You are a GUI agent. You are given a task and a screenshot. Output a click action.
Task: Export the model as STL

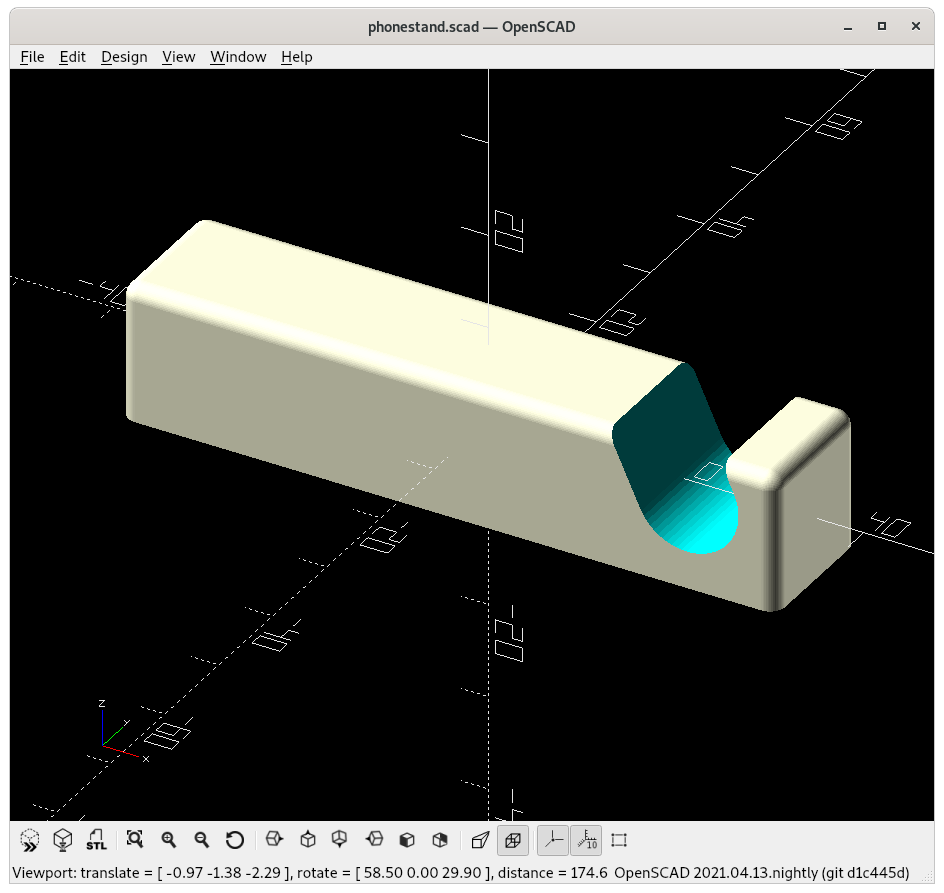pos(96,840)
